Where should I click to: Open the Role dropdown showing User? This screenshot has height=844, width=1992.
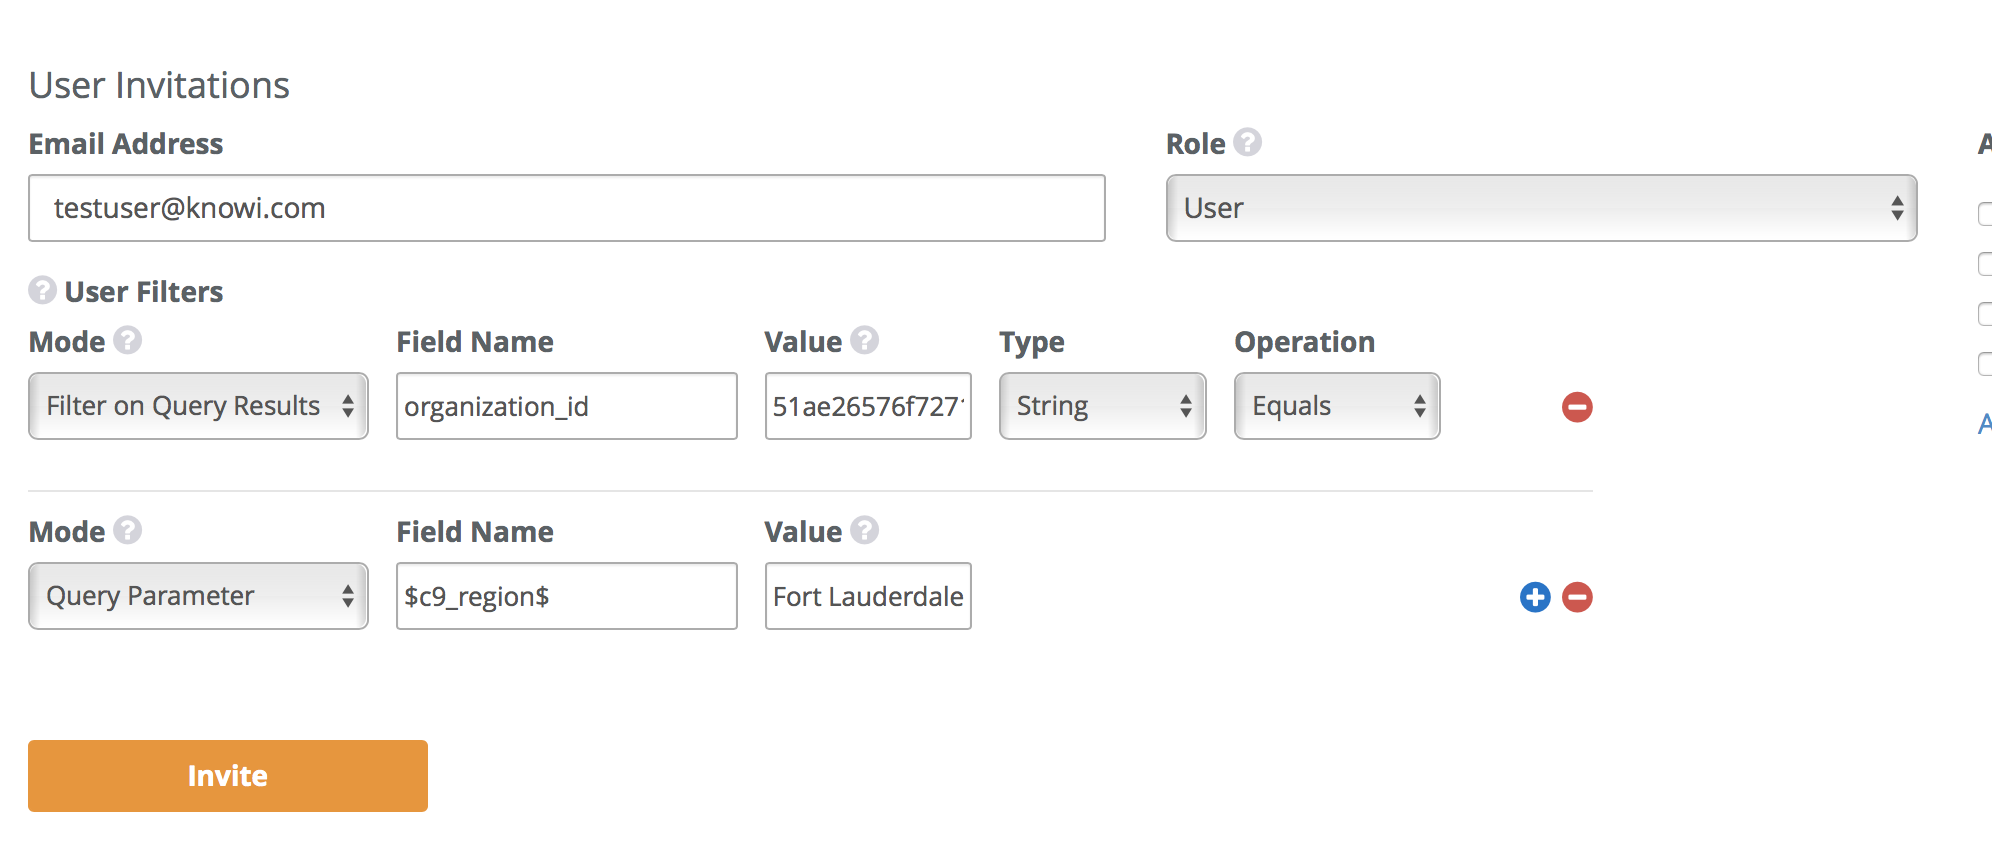[1540, 208]
